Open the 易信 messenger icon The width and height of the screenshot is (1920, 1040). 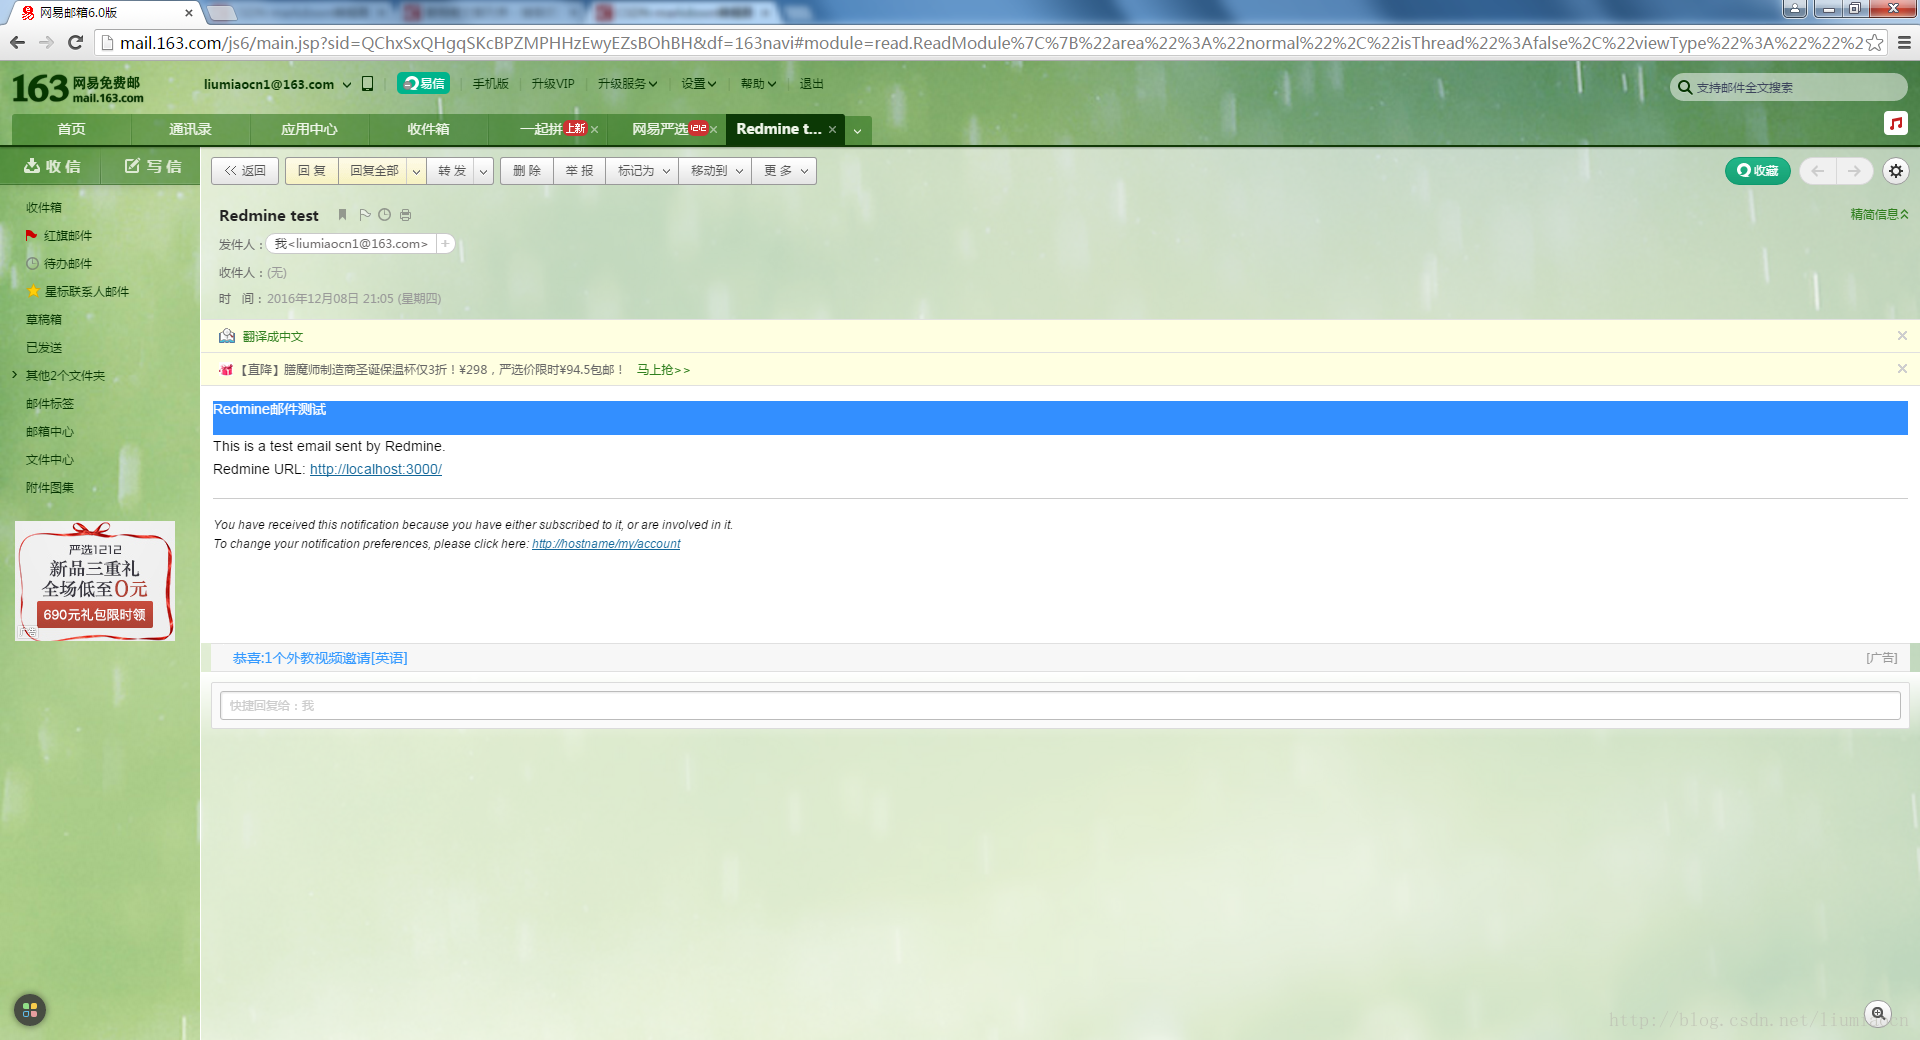424,83
